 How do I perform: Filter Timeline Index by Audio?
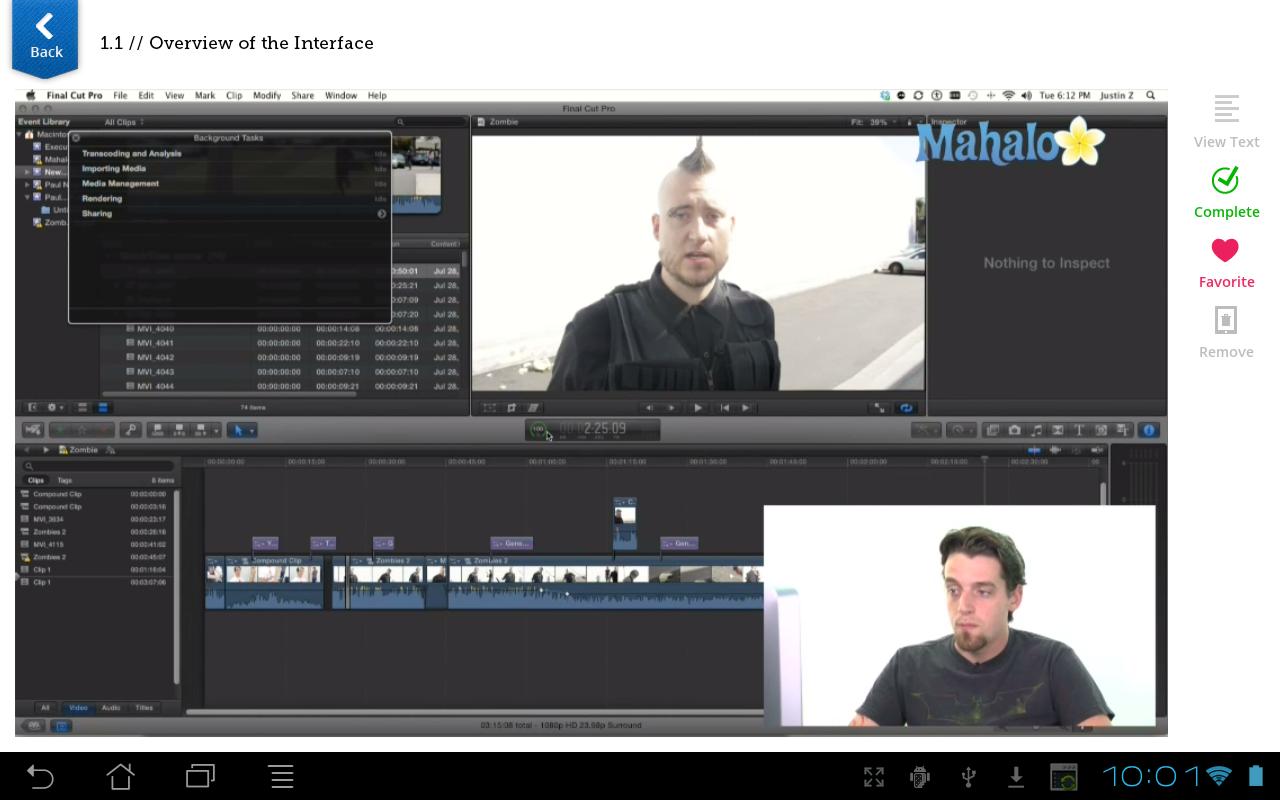(x=111, y=708)
